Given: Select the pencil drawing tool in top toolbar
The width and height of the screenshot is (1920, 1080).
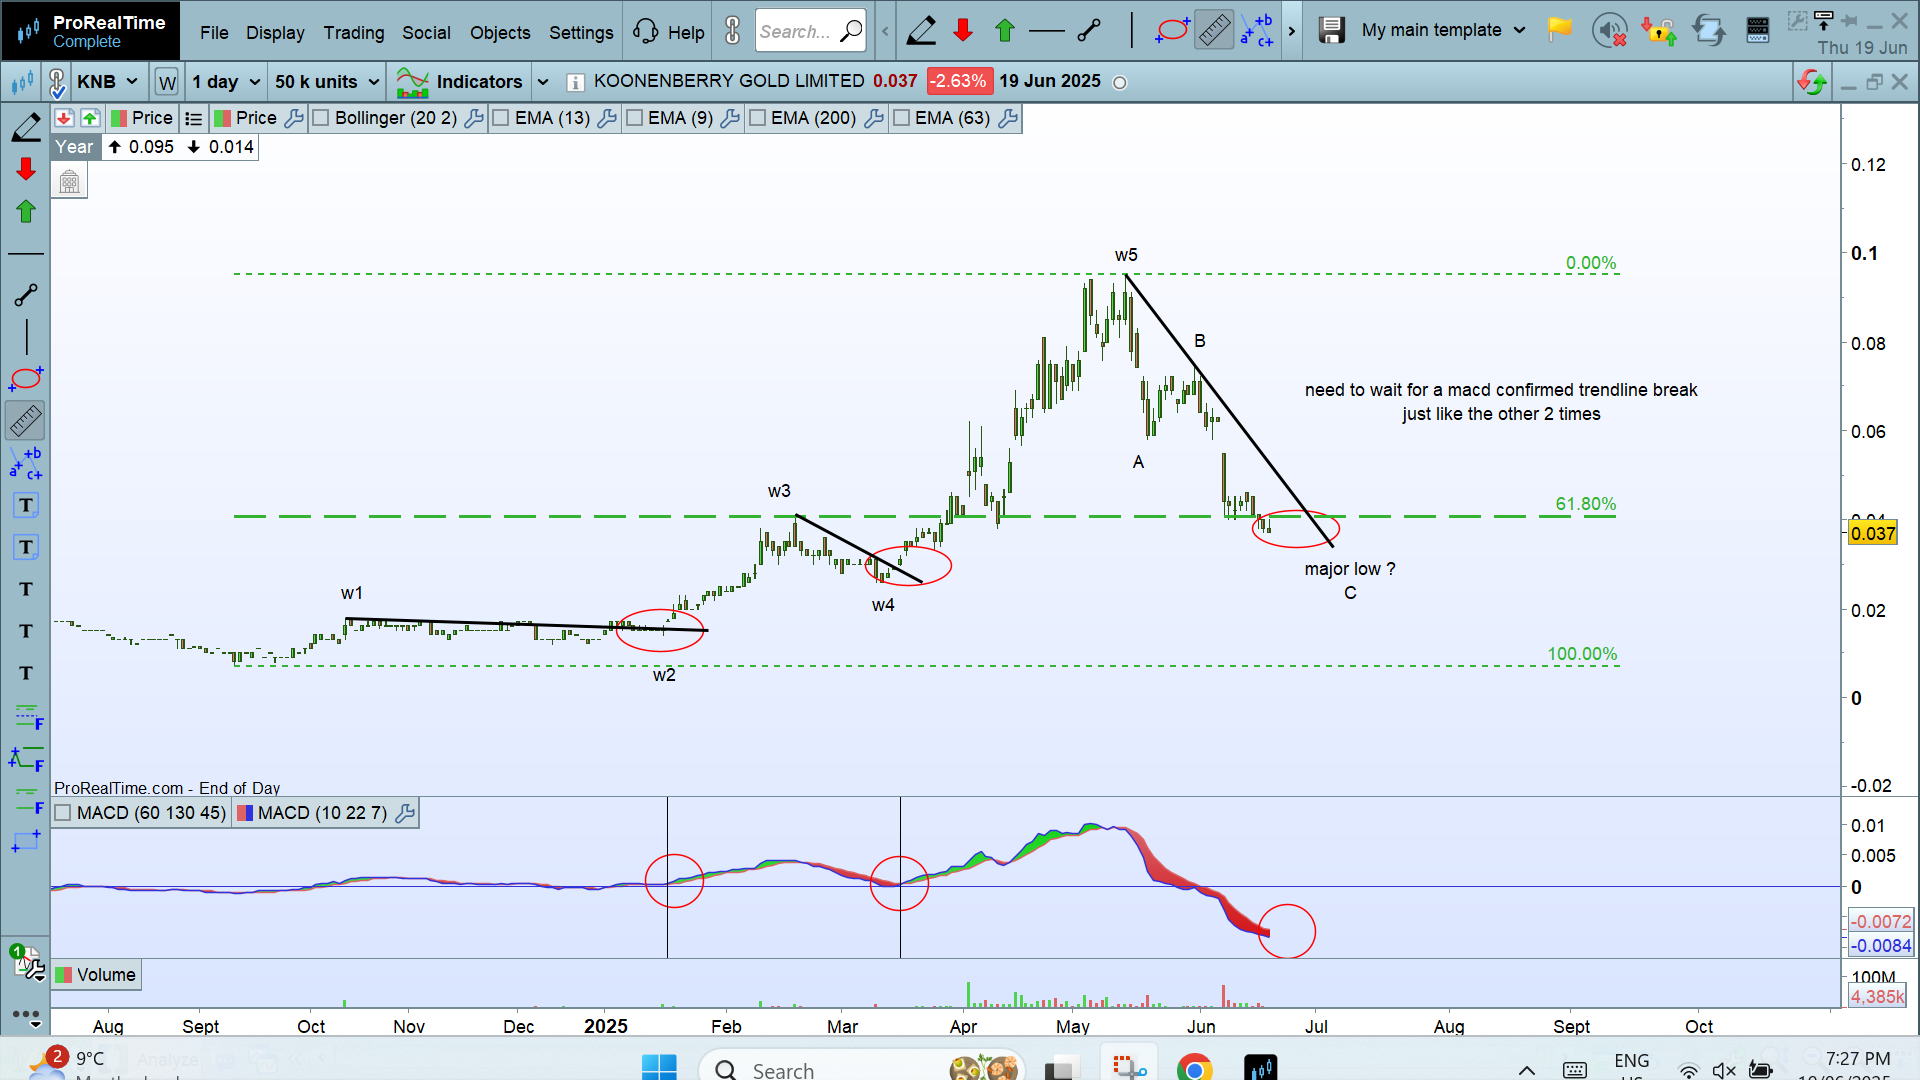Looking at the screenshot, I should pos(921,31).
